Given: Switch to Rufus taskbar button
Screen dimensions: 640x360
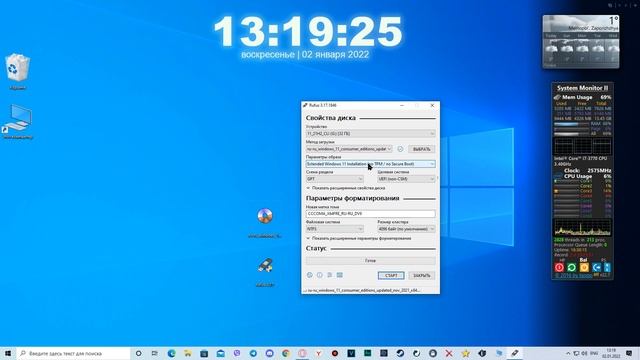Looking at the screenshot, I should pyautogui.click(x=515, y=353).
